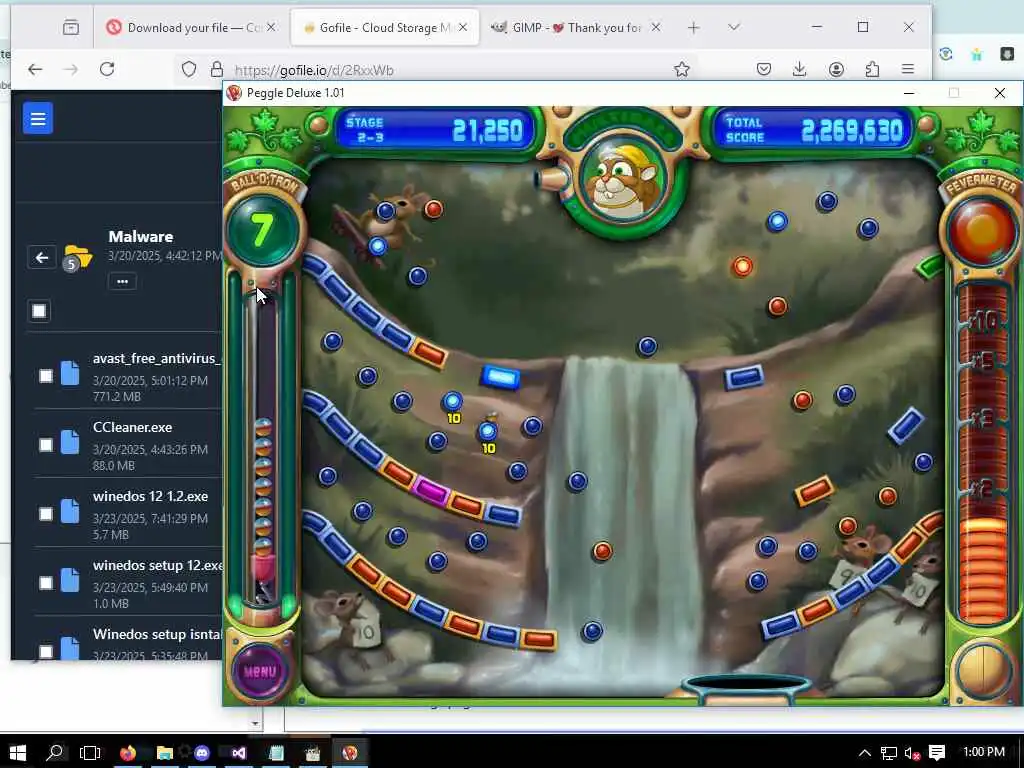
Task: Toggle the select-all checkbox under Malware
Action: [x=39, y=311]
